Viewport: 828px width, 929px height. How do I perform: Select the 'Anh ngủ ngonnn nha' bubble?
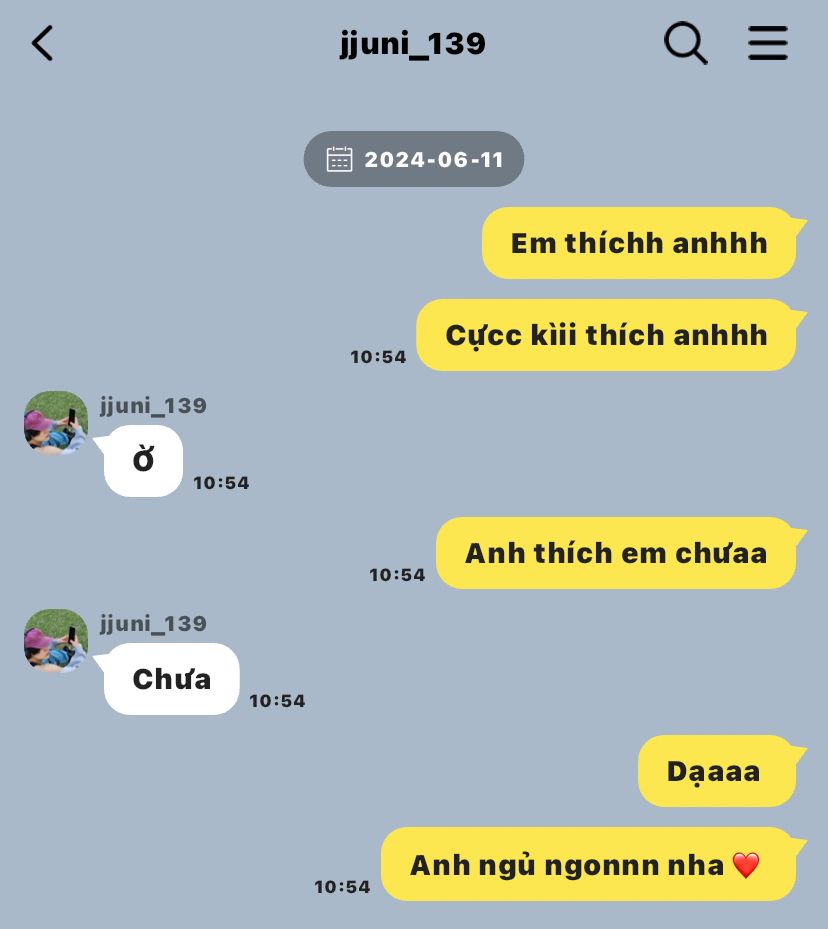tap(589, 864)
